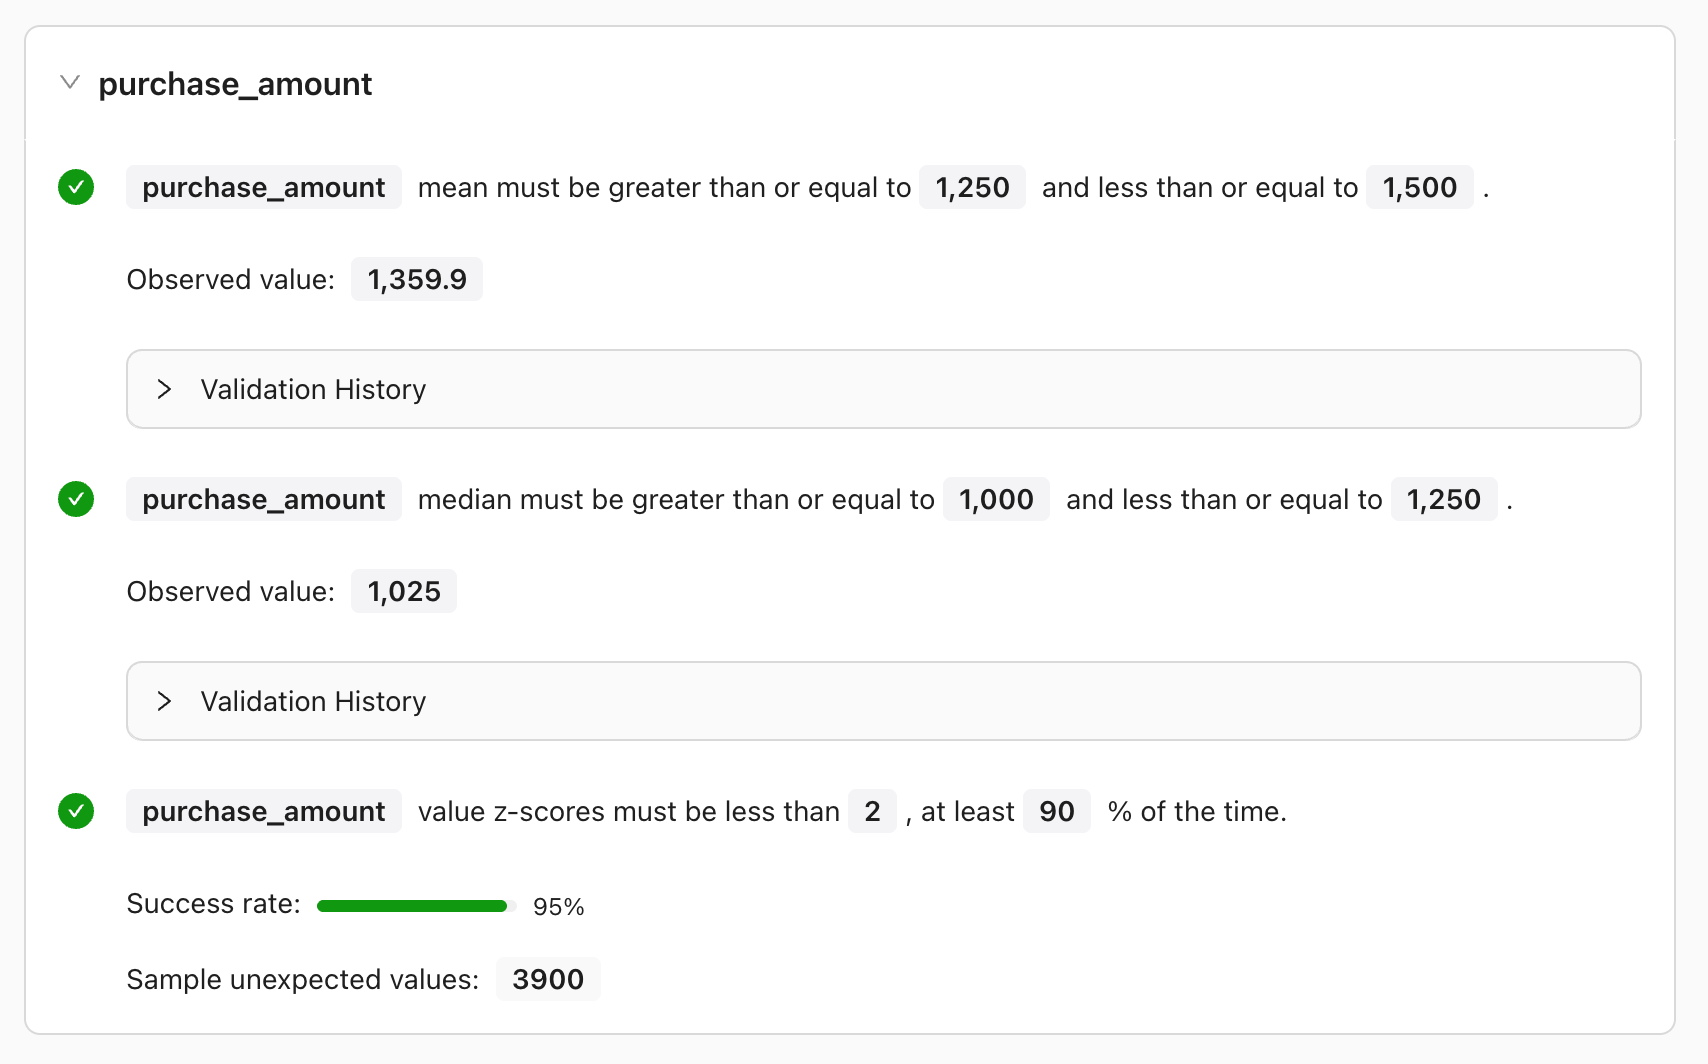Collapse the purchase_amount section

pos(70,82)
